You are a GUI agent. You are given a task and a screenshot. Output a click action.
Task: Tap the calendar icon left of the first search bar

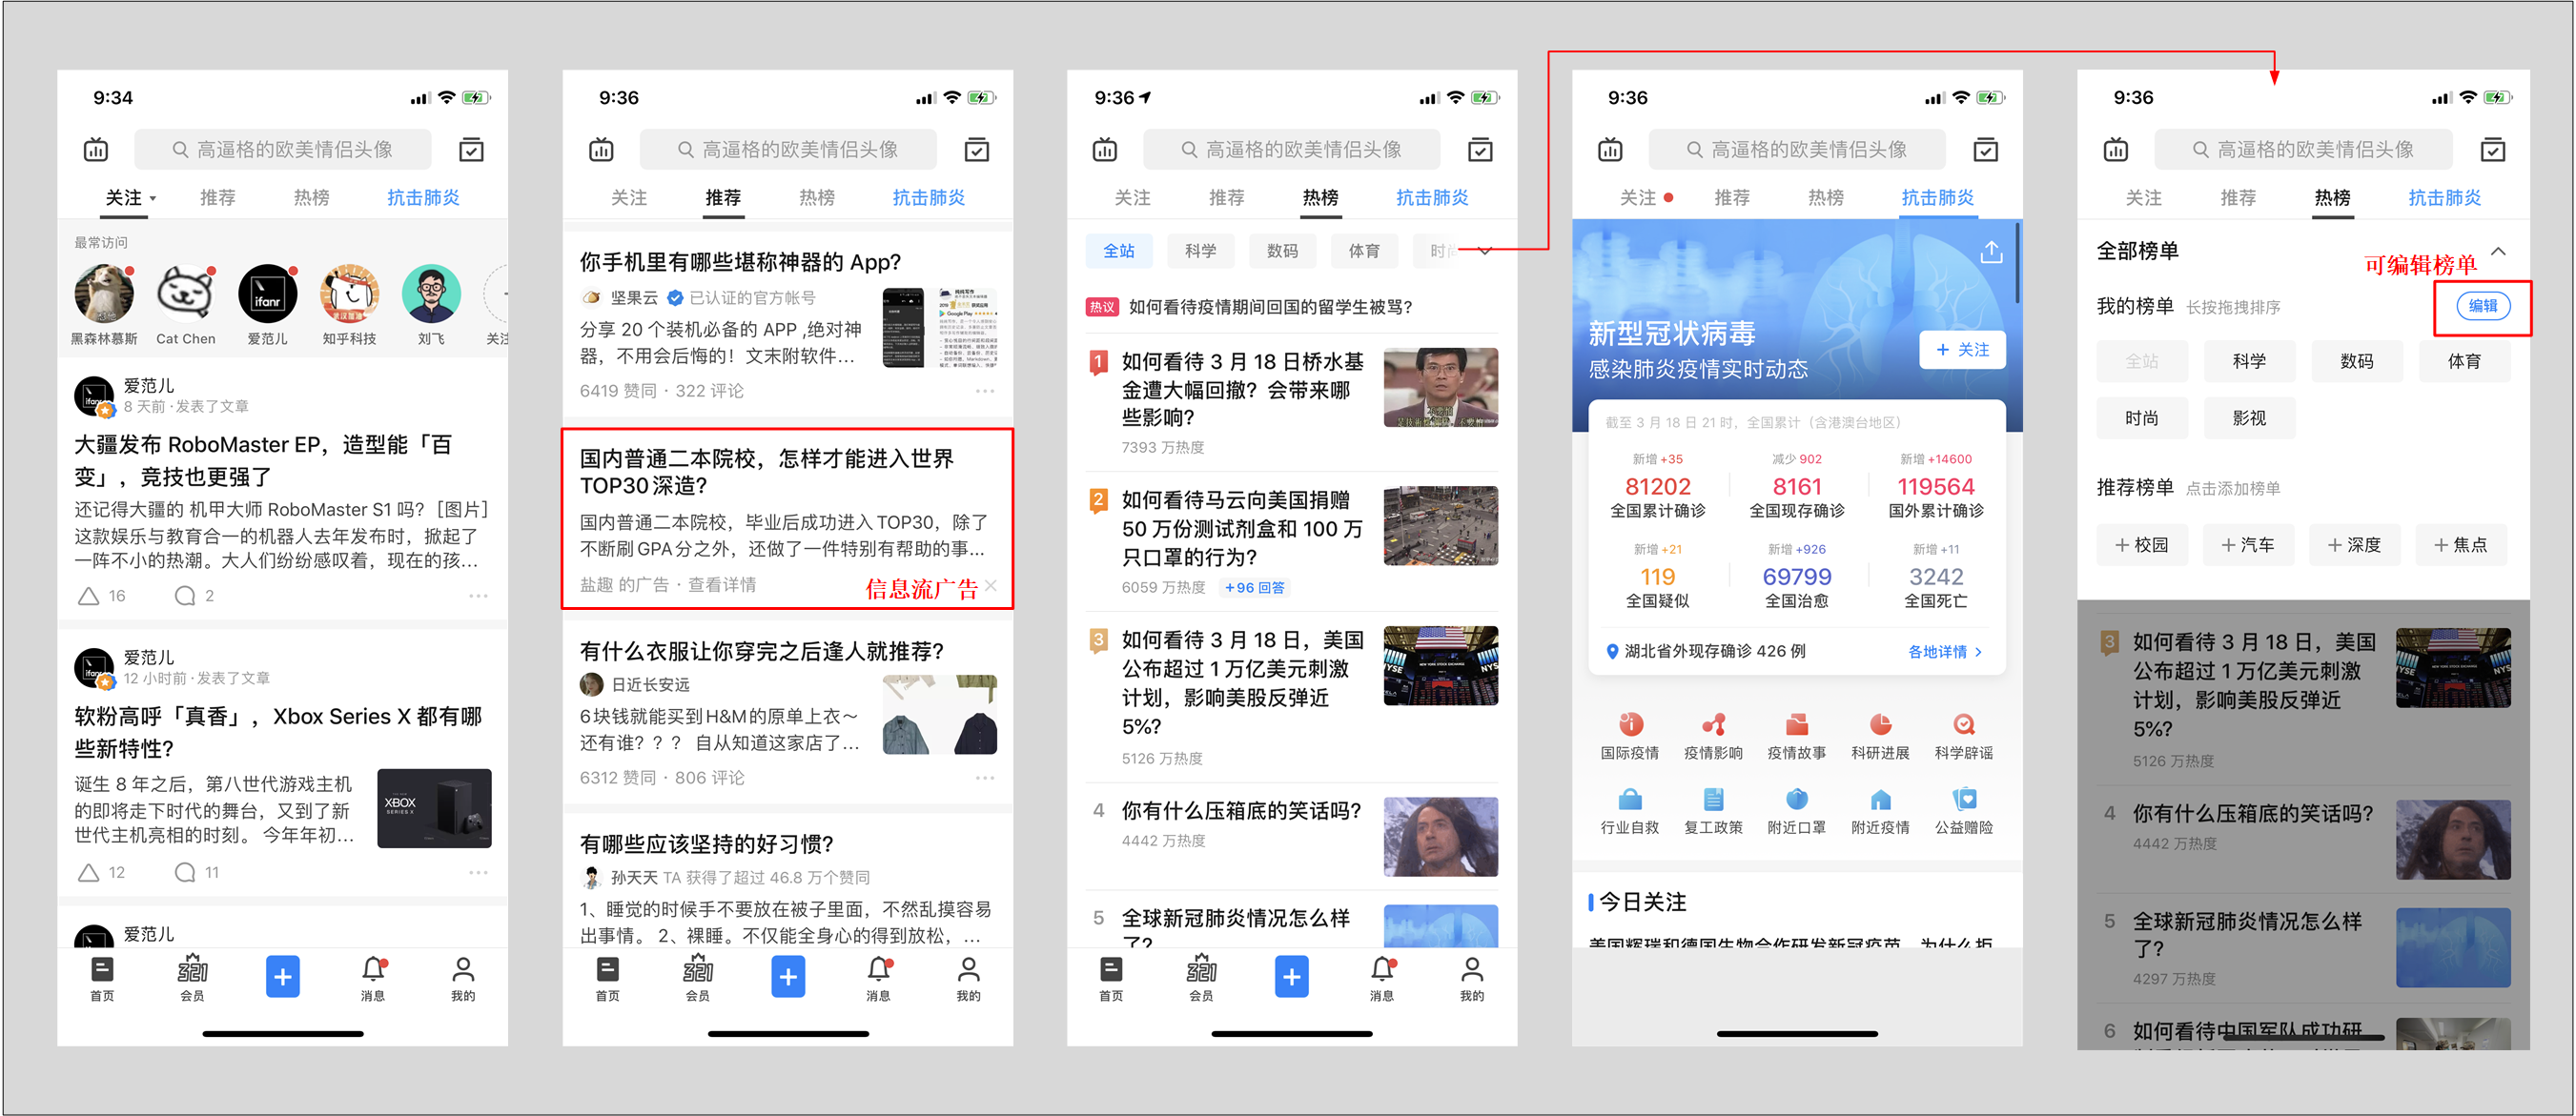96,150
